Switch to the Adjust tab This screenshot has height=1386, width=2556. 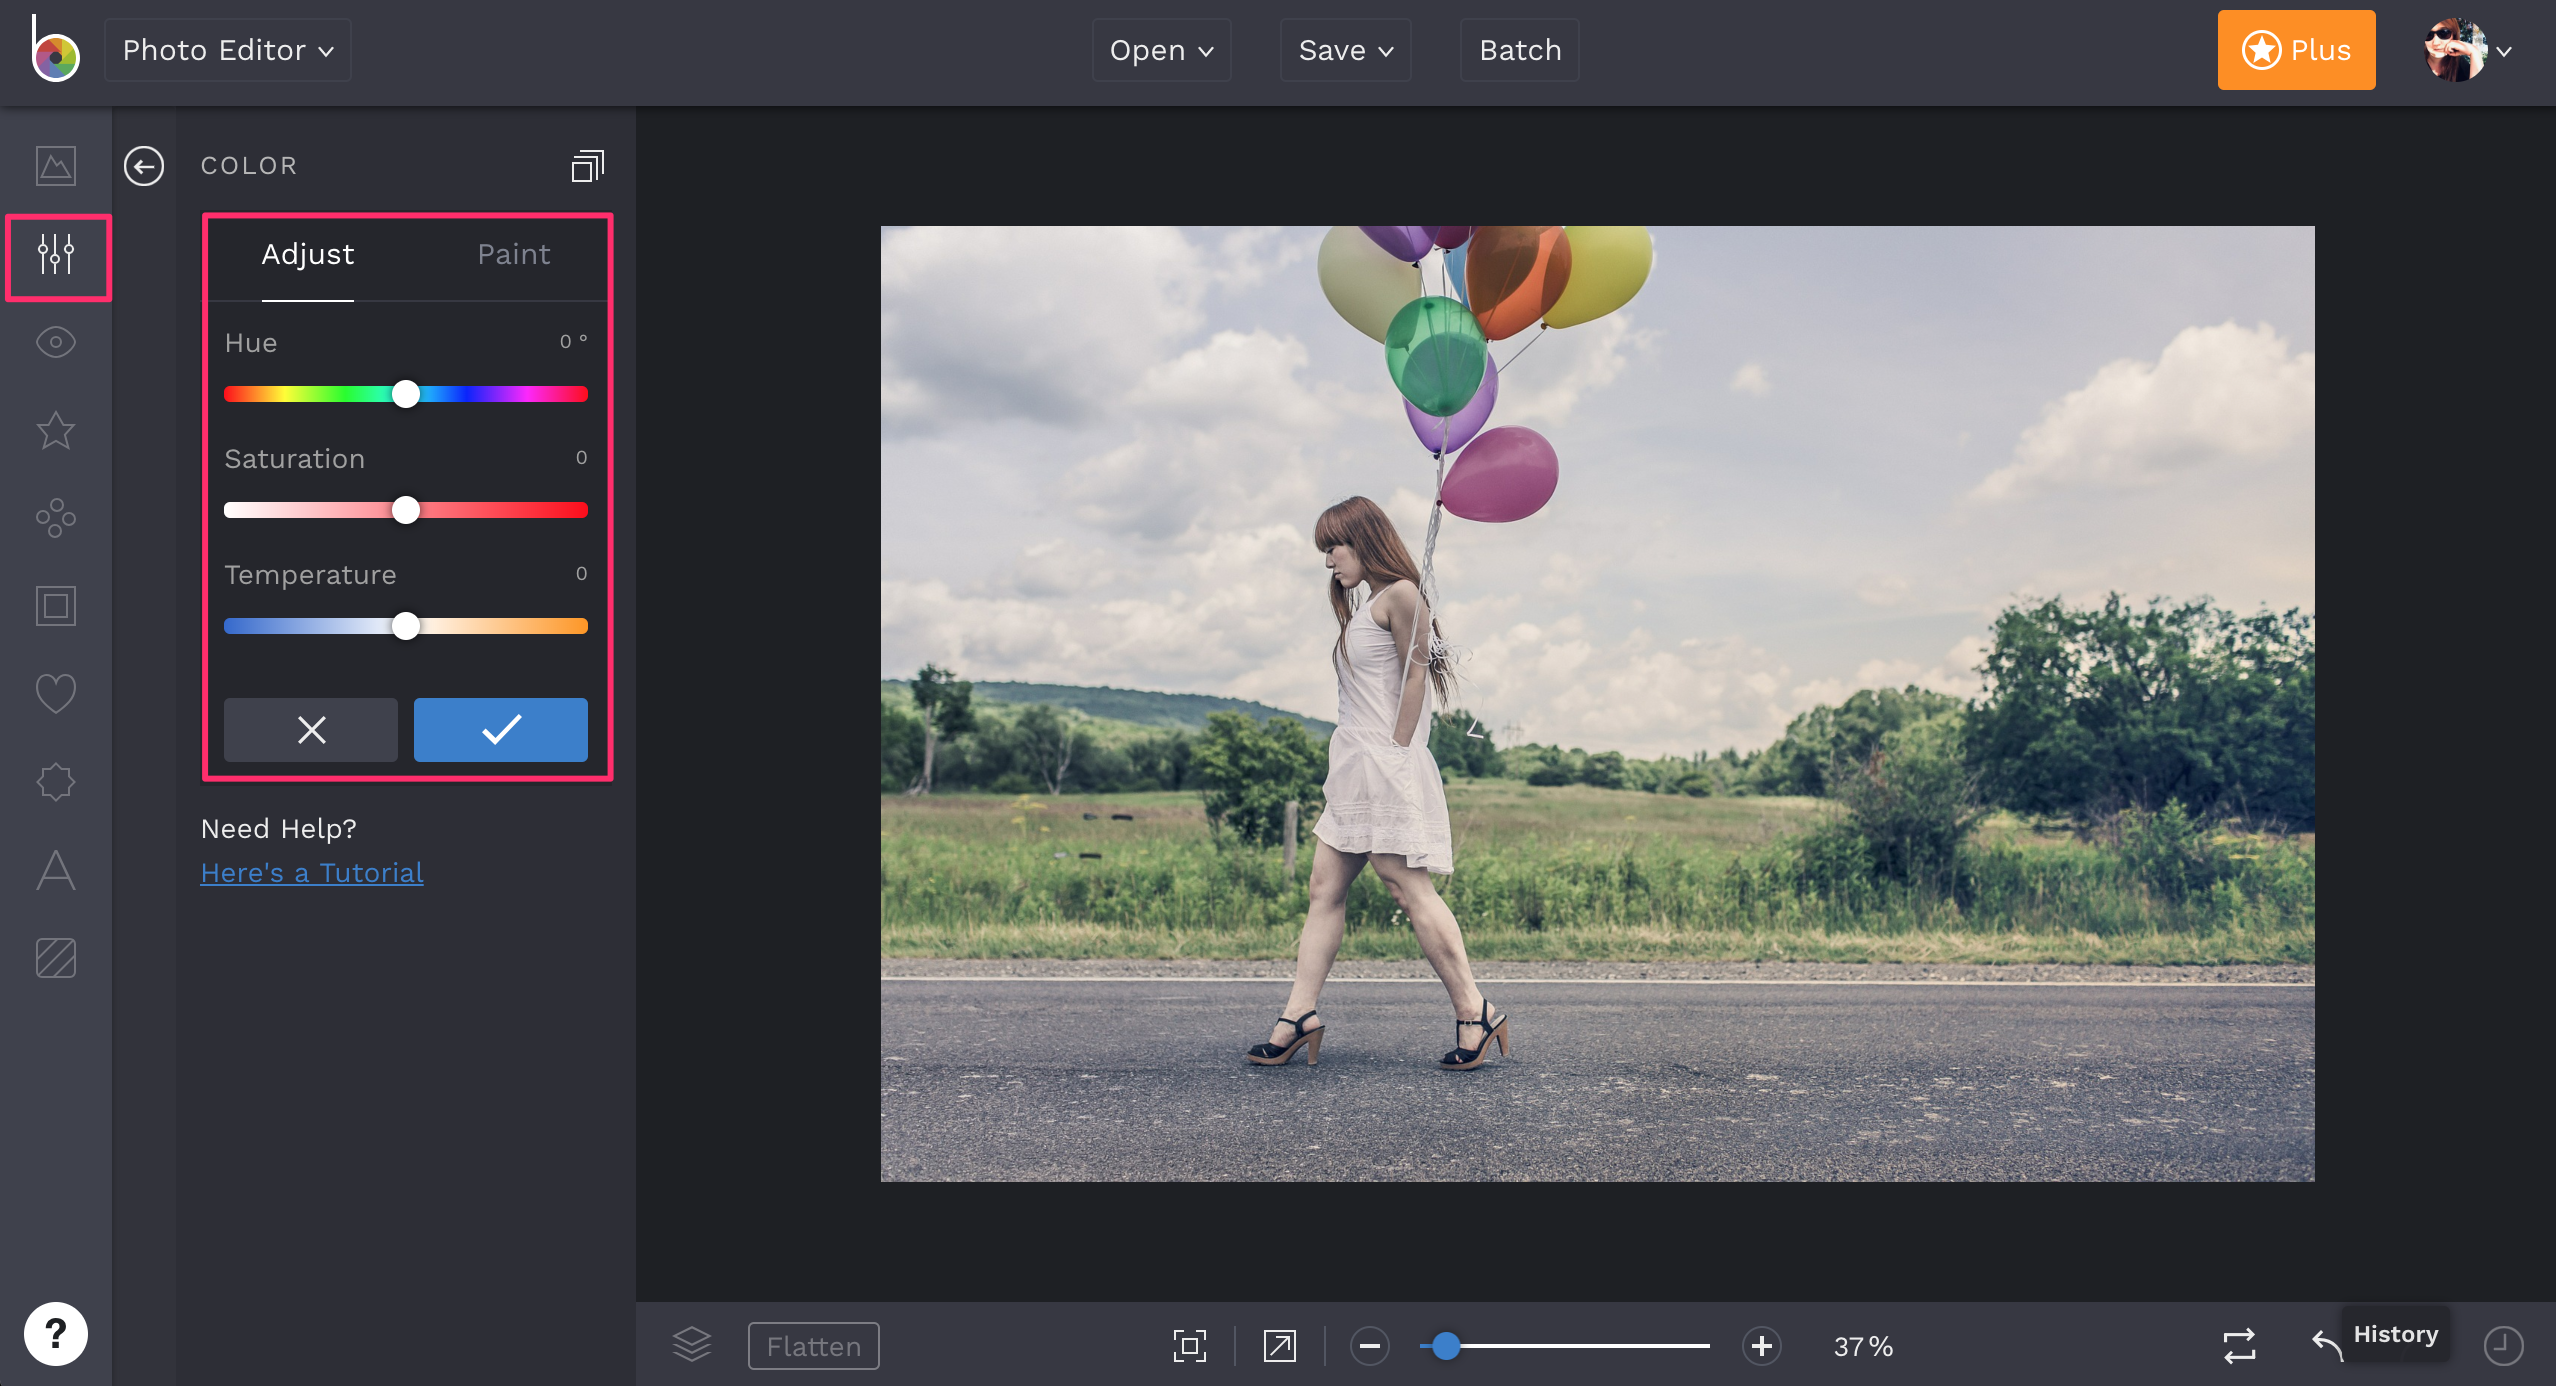(x=308, y=255)
